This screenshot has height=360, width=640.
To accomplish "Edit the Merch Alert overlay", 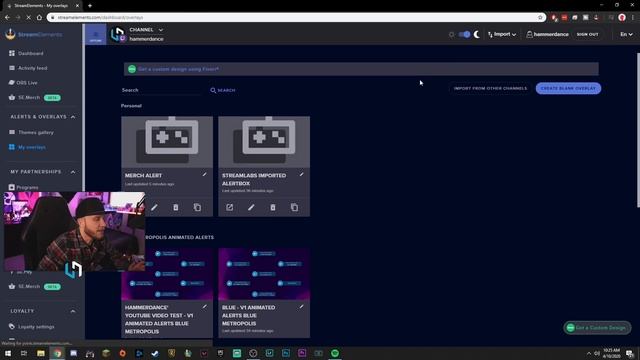I will tap(154, 207).
